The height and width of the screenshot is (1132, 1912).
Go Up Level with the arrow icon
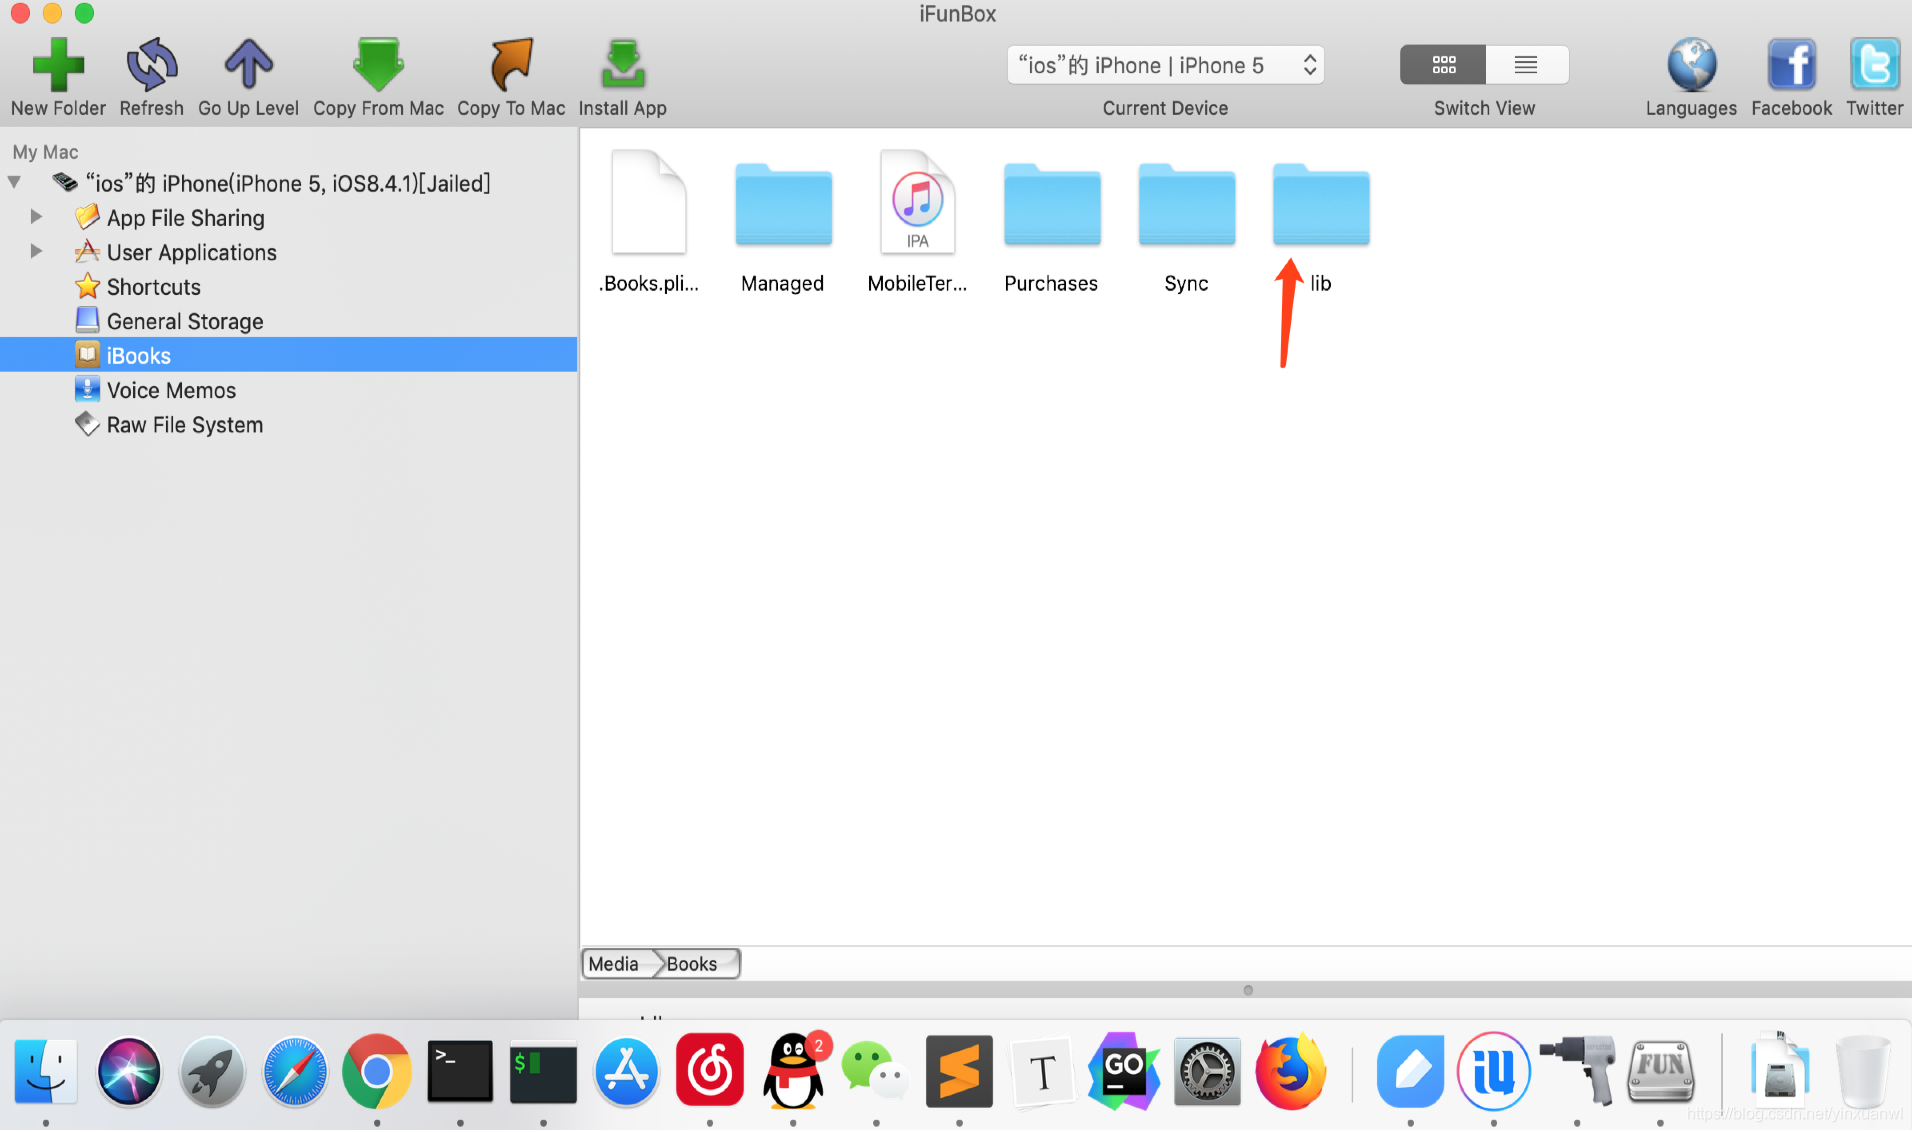click(248, 65)
